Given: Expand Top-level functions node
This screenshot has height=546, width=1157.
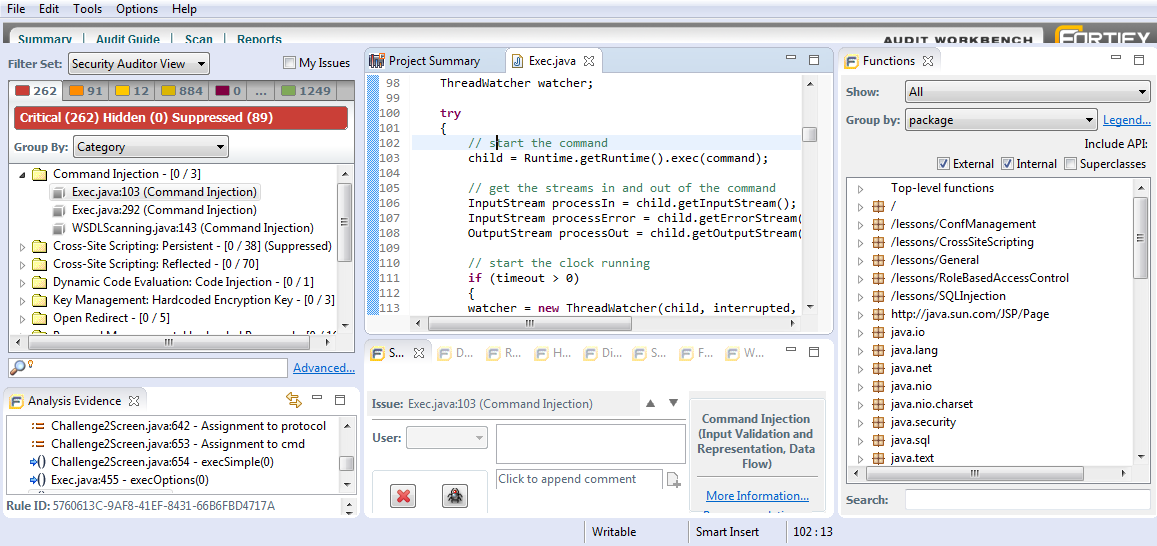Looking at the screenshot, I should [x=860, y=189].
